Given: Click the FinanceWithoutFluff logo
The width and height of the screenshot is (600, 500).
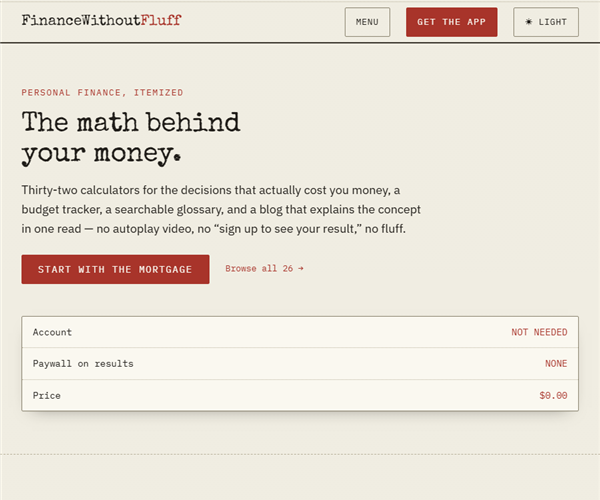Looking at the screenshot, I should [101, 20].
